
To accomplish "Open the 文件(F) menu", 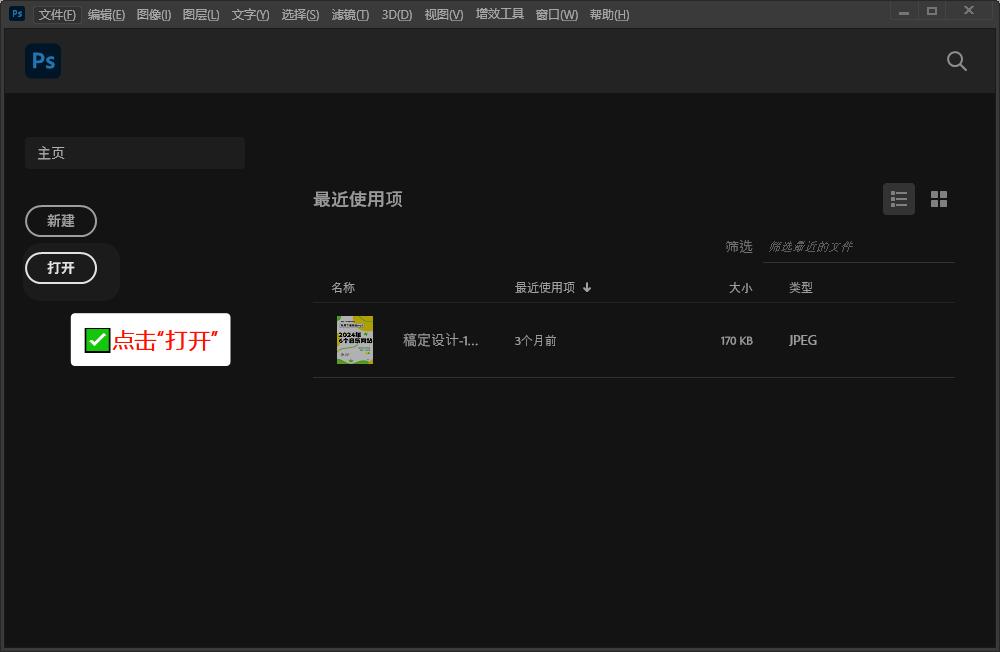I will pos(57,14).
